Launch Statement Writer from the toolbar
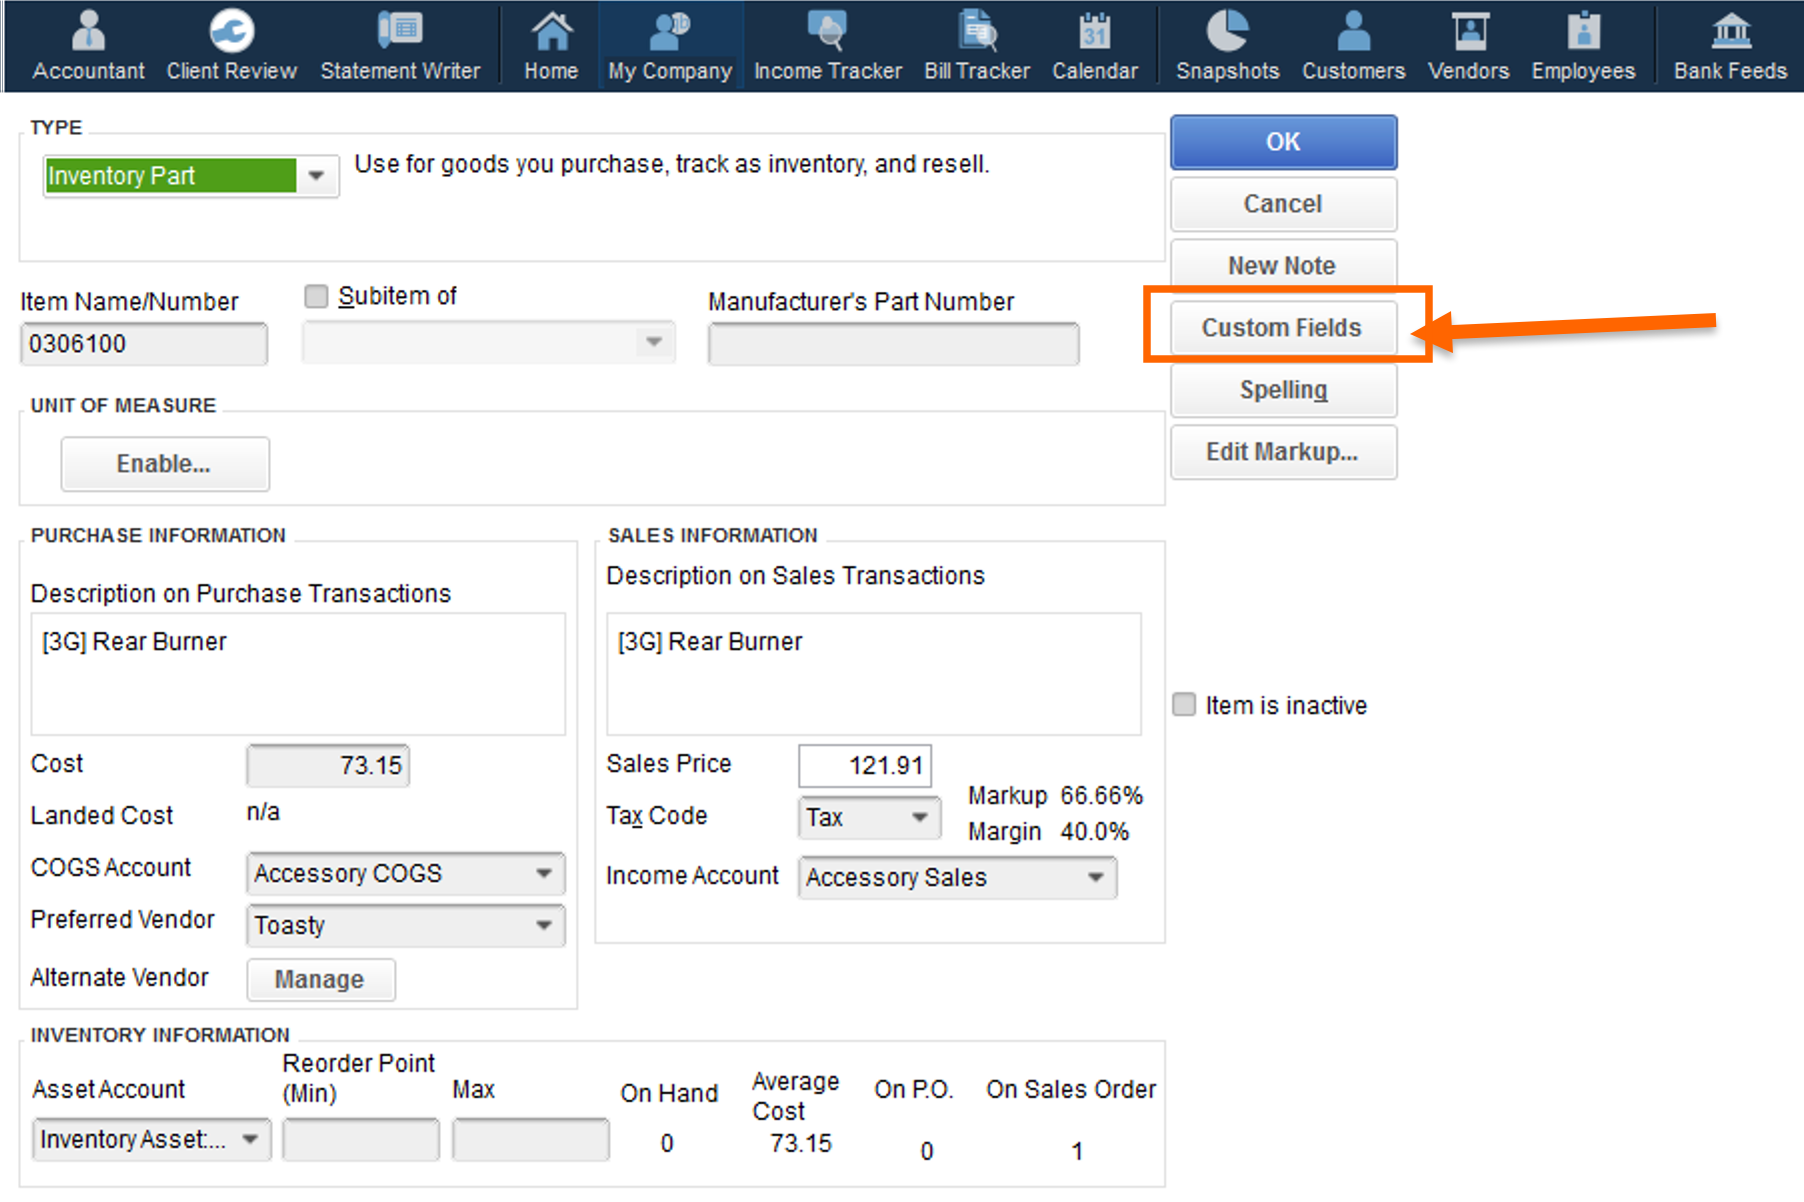The image size is (1804, 1202). click(400, 45)
